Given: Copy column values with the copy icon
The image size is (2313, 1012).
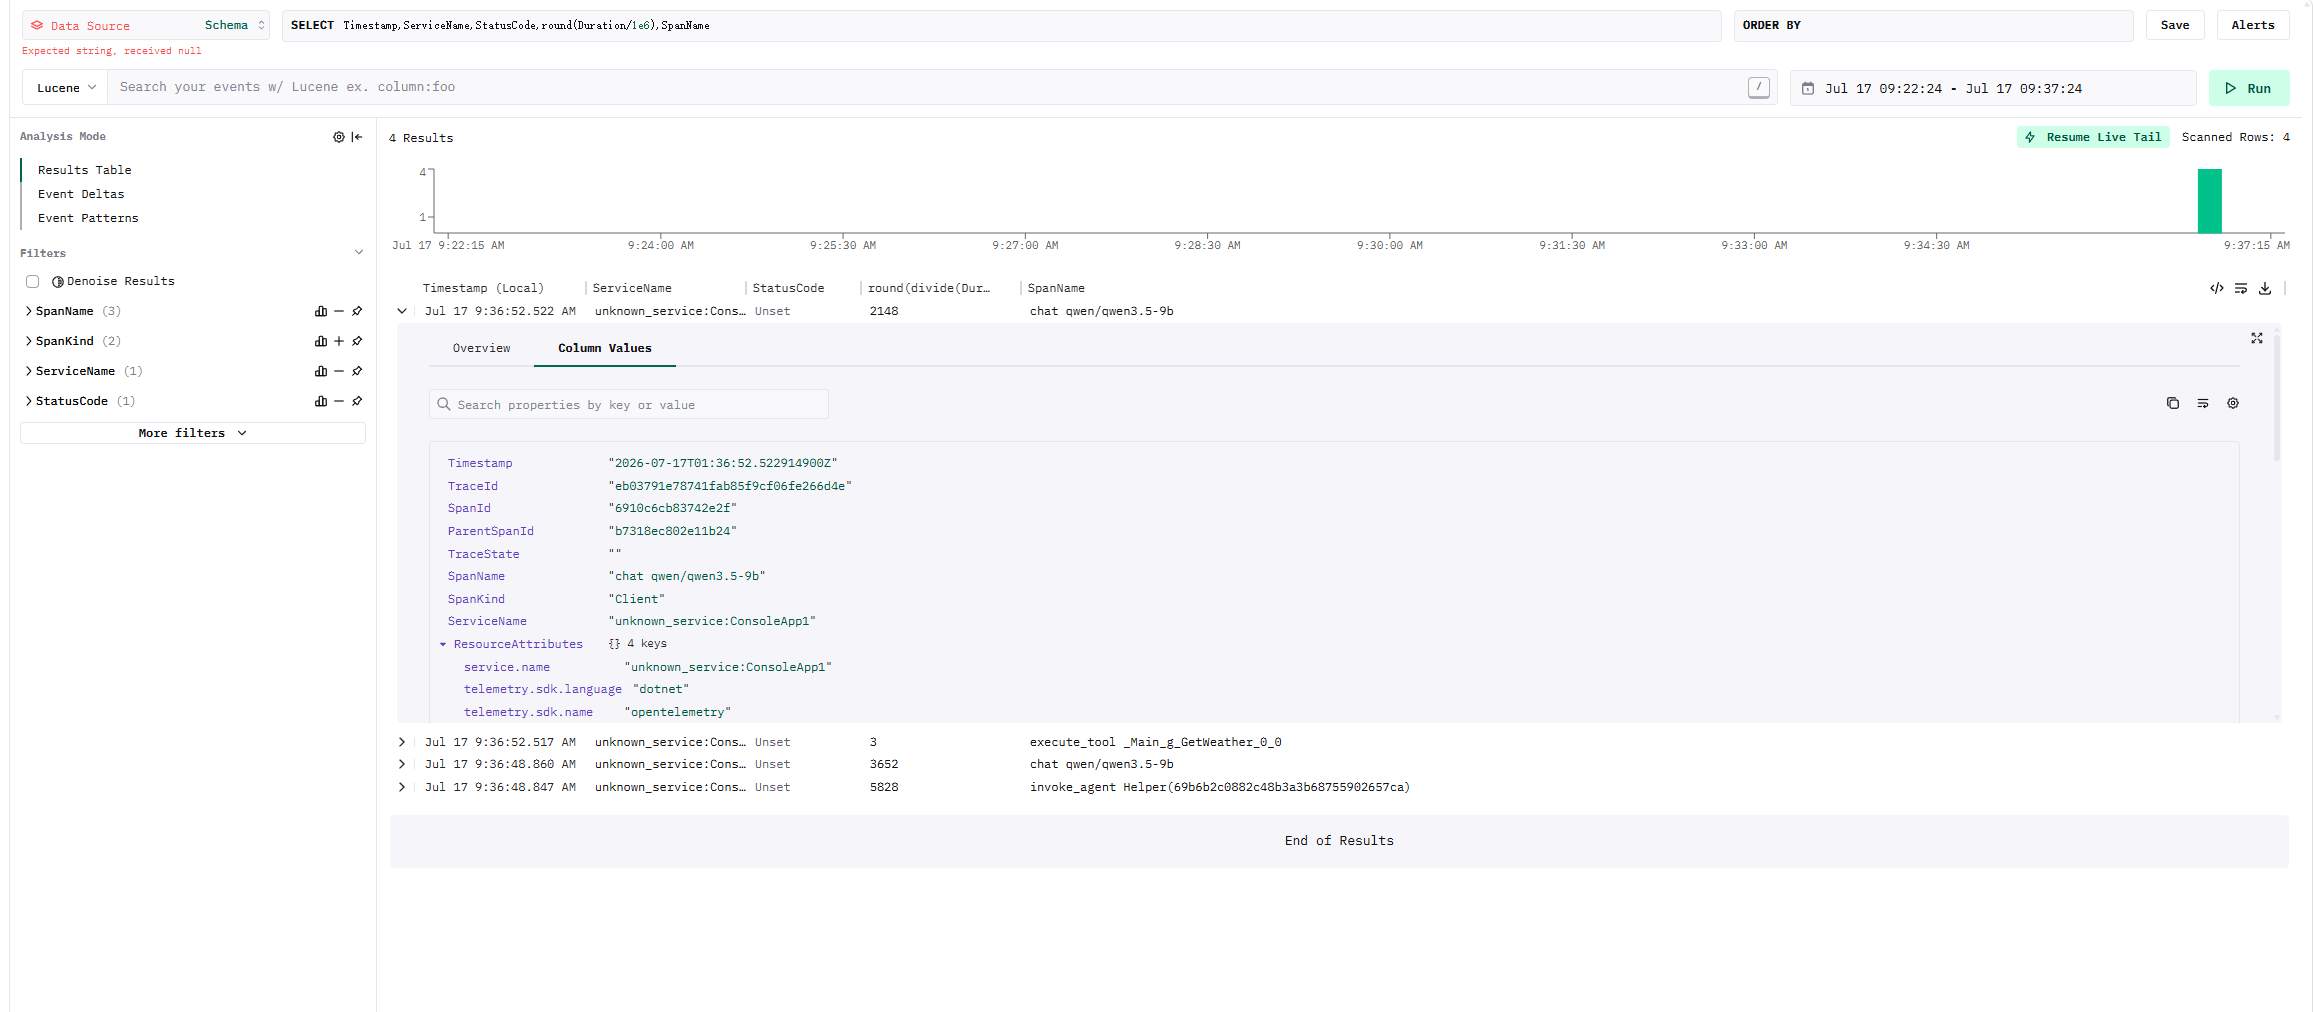Looking at the screenshot, I should pos(2173,404).
